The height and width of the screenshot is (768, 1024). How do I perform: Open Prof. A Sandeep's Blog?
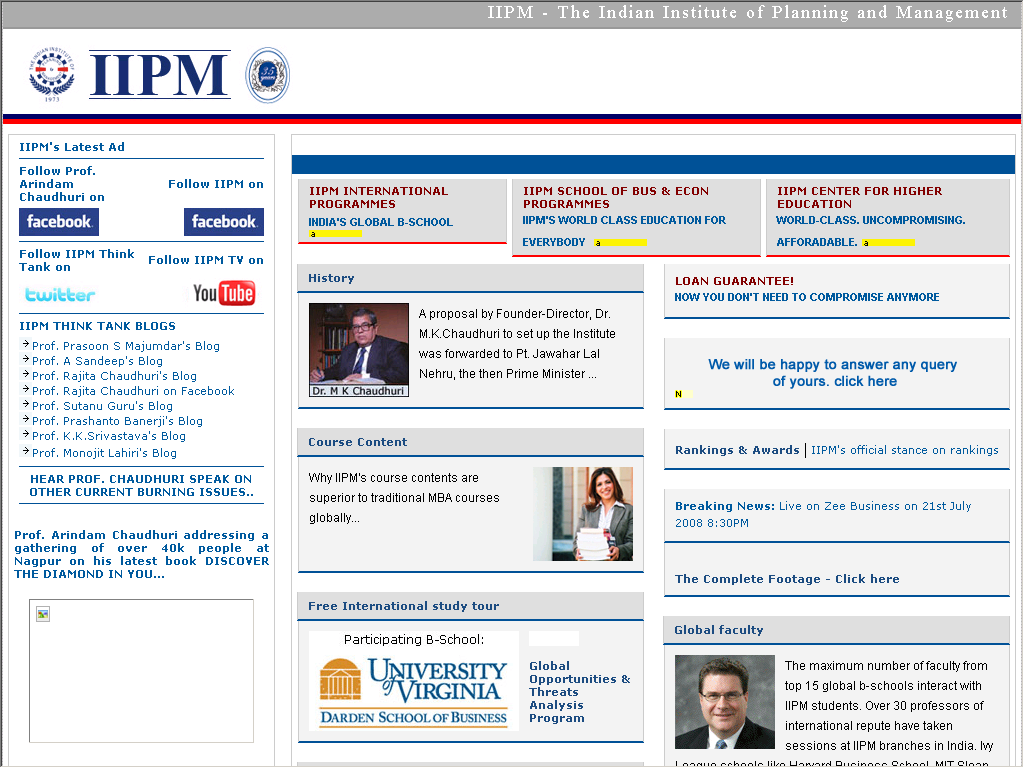[97, 361]
